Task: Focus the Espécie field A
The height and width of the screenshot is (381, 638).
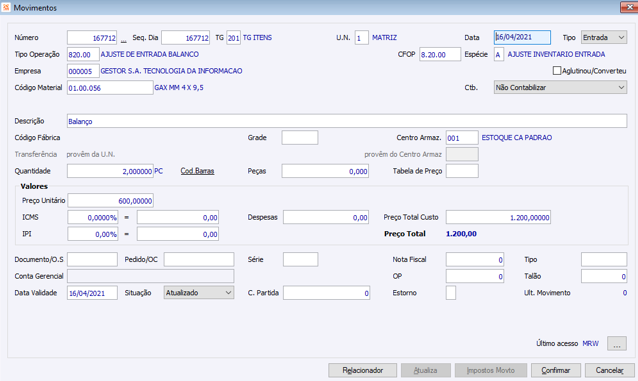Action: pos(499,54)
